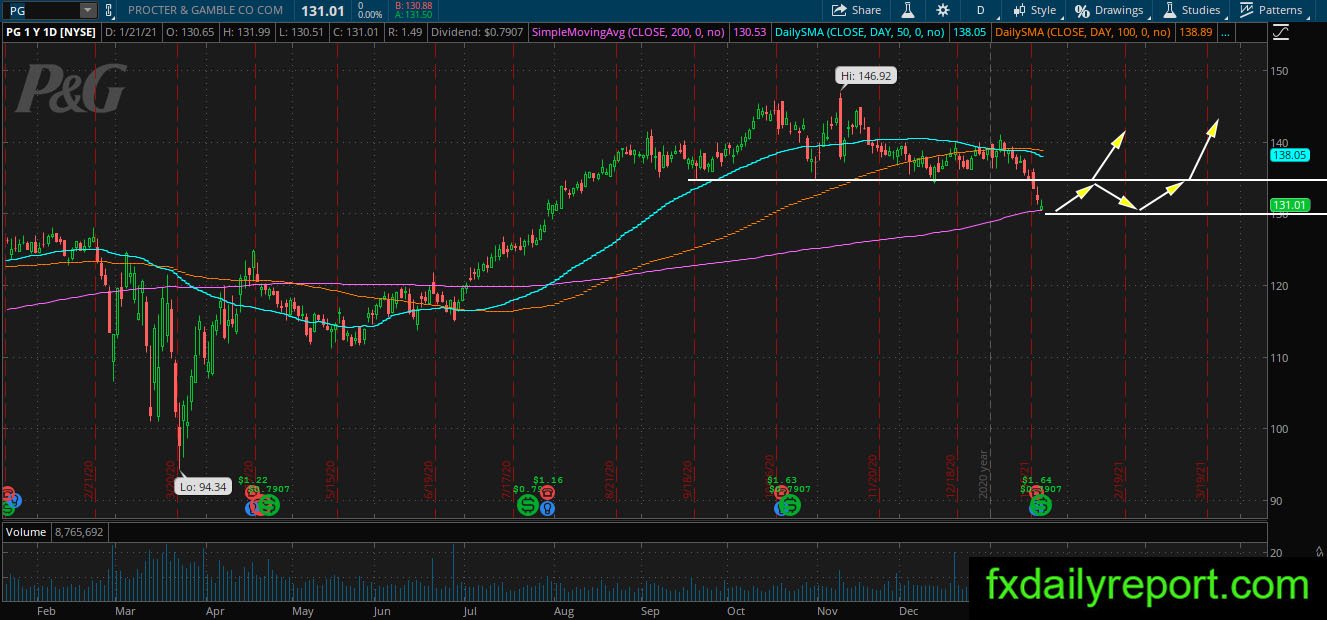Click the July blue conference call icon
Image resolution: width=1327 pixels, height=620 pixels.
[x=546, y=508]
